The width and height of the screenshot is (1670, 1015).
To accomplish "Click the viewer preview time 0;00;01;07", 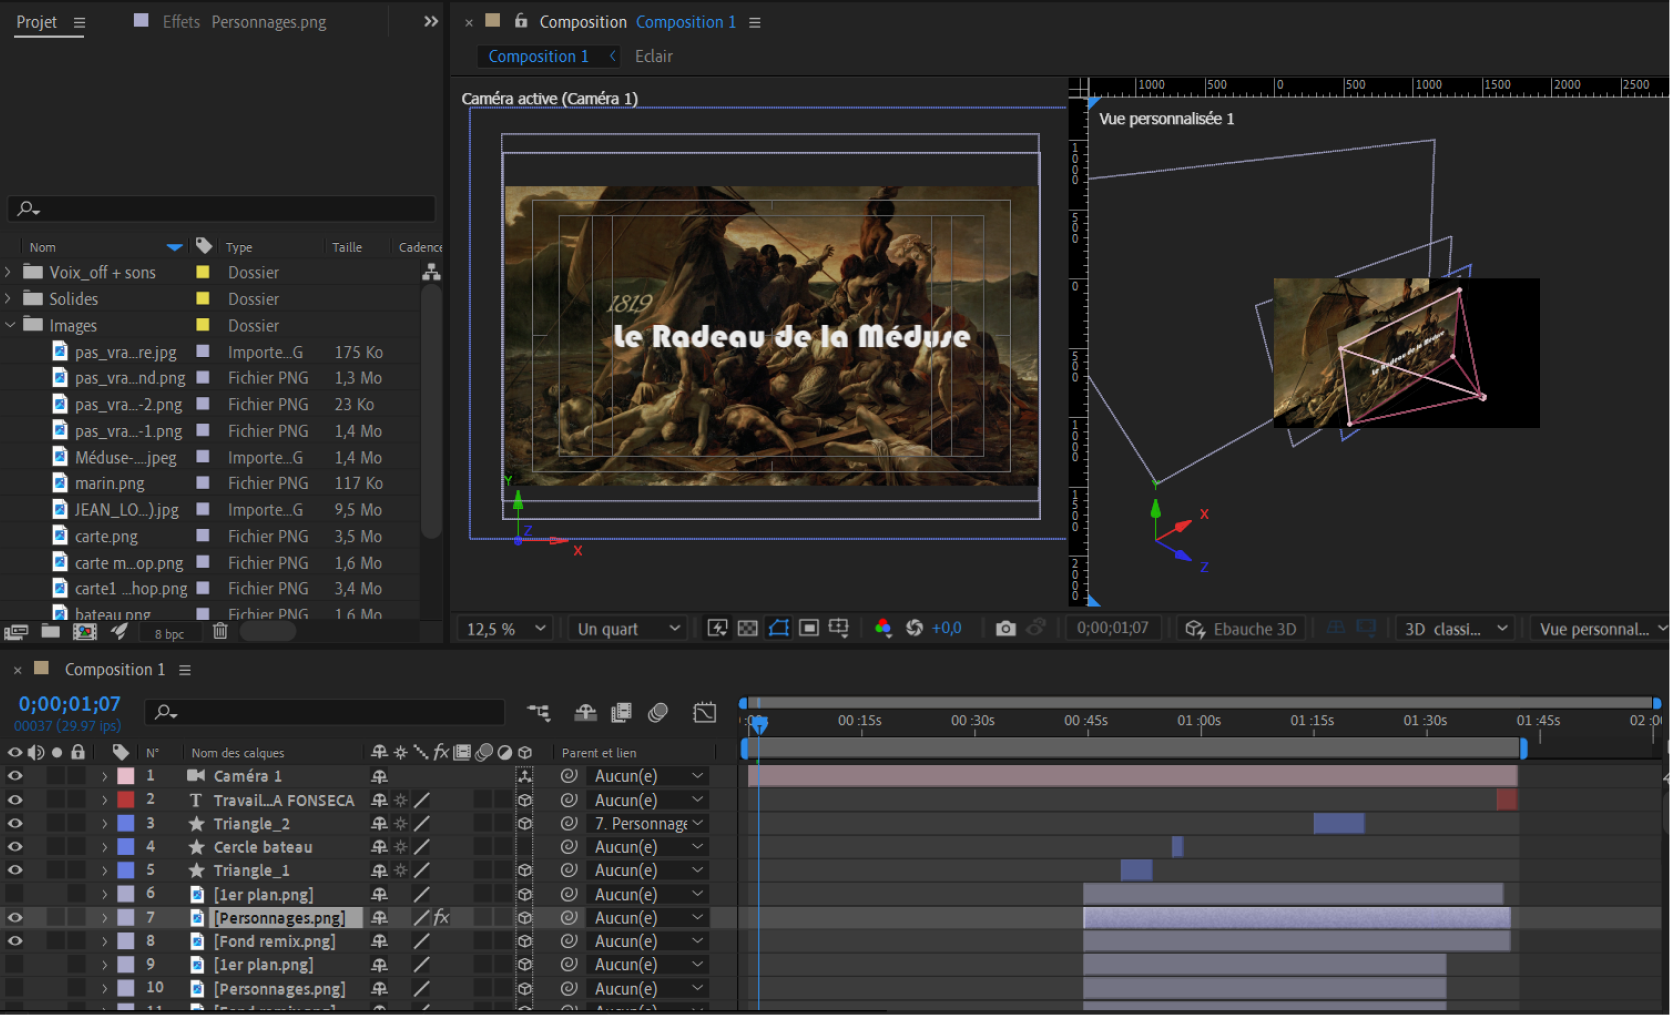I will tap(1112, 628).
